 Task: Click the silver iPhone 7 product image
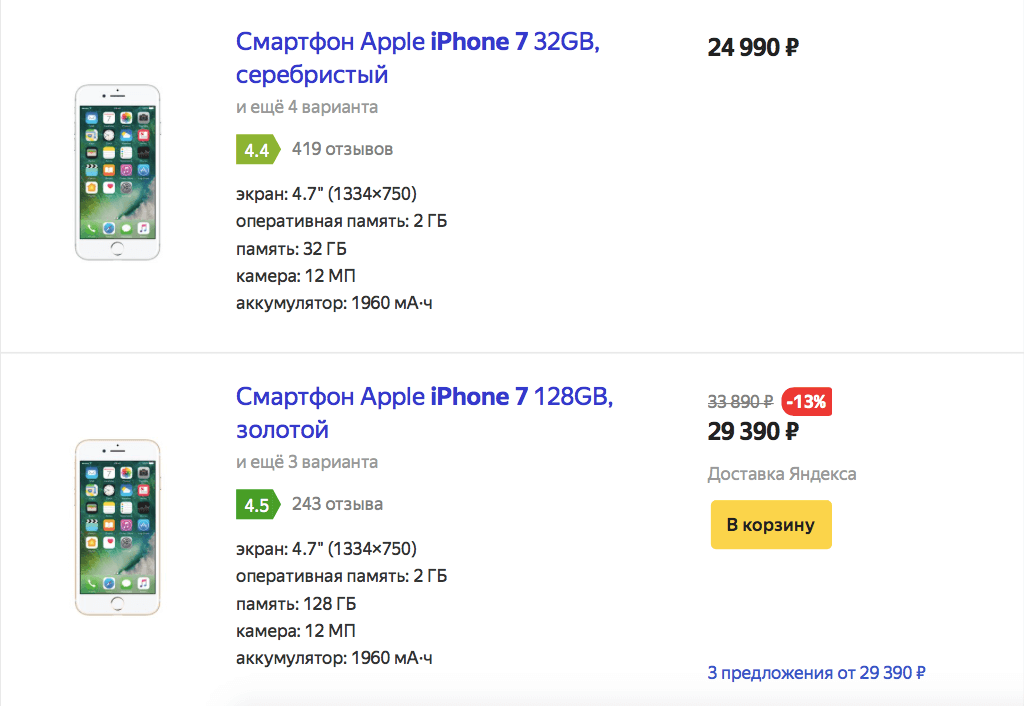117,172
